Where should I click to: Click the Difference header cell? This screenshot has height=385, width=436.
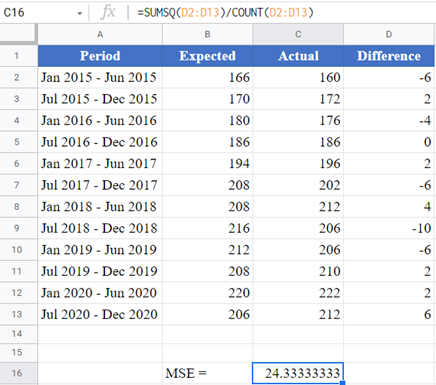[x=389, y=56]
